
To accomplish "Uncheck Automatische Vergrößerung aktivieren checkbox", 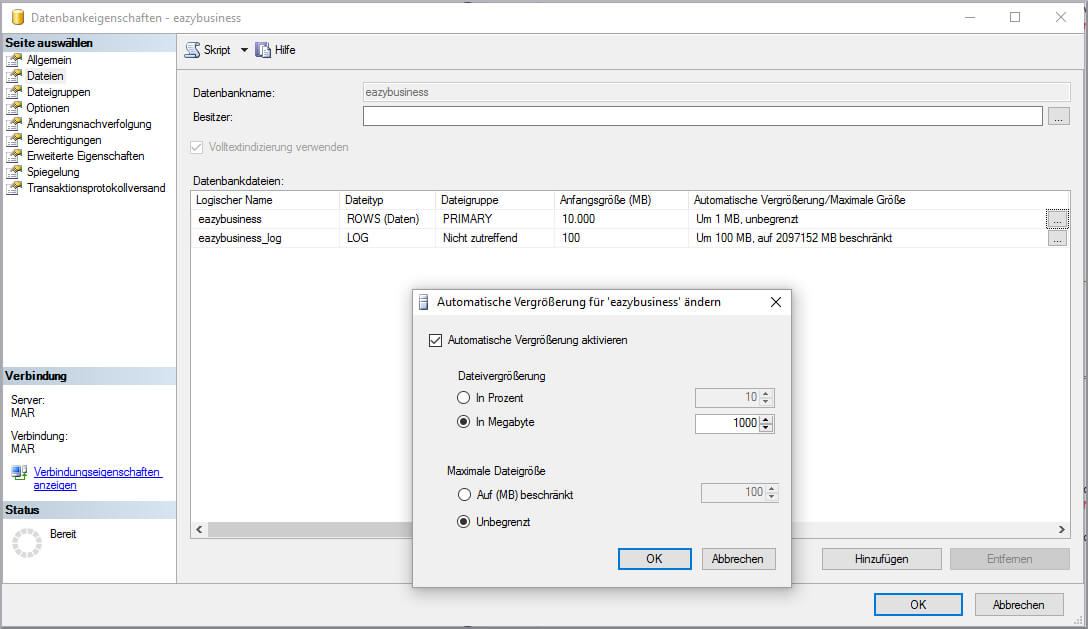I will click(435, 340).
